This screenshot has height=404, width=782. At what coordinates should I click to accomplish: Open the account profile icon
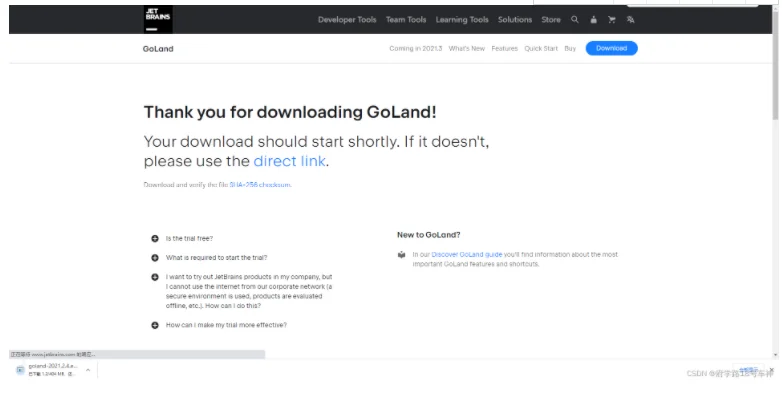coord(593,19)
